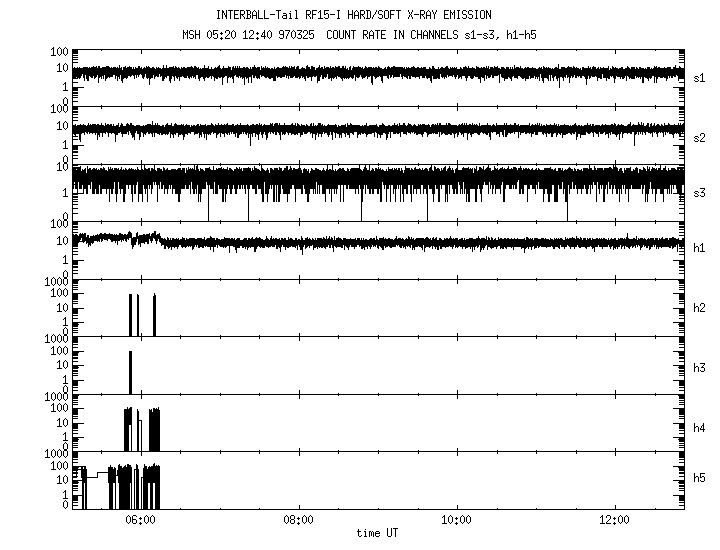Image resolution: width=720 pixels, height=550 pixels.
Task: Select the h4 channel label
Action: (700, 428)
